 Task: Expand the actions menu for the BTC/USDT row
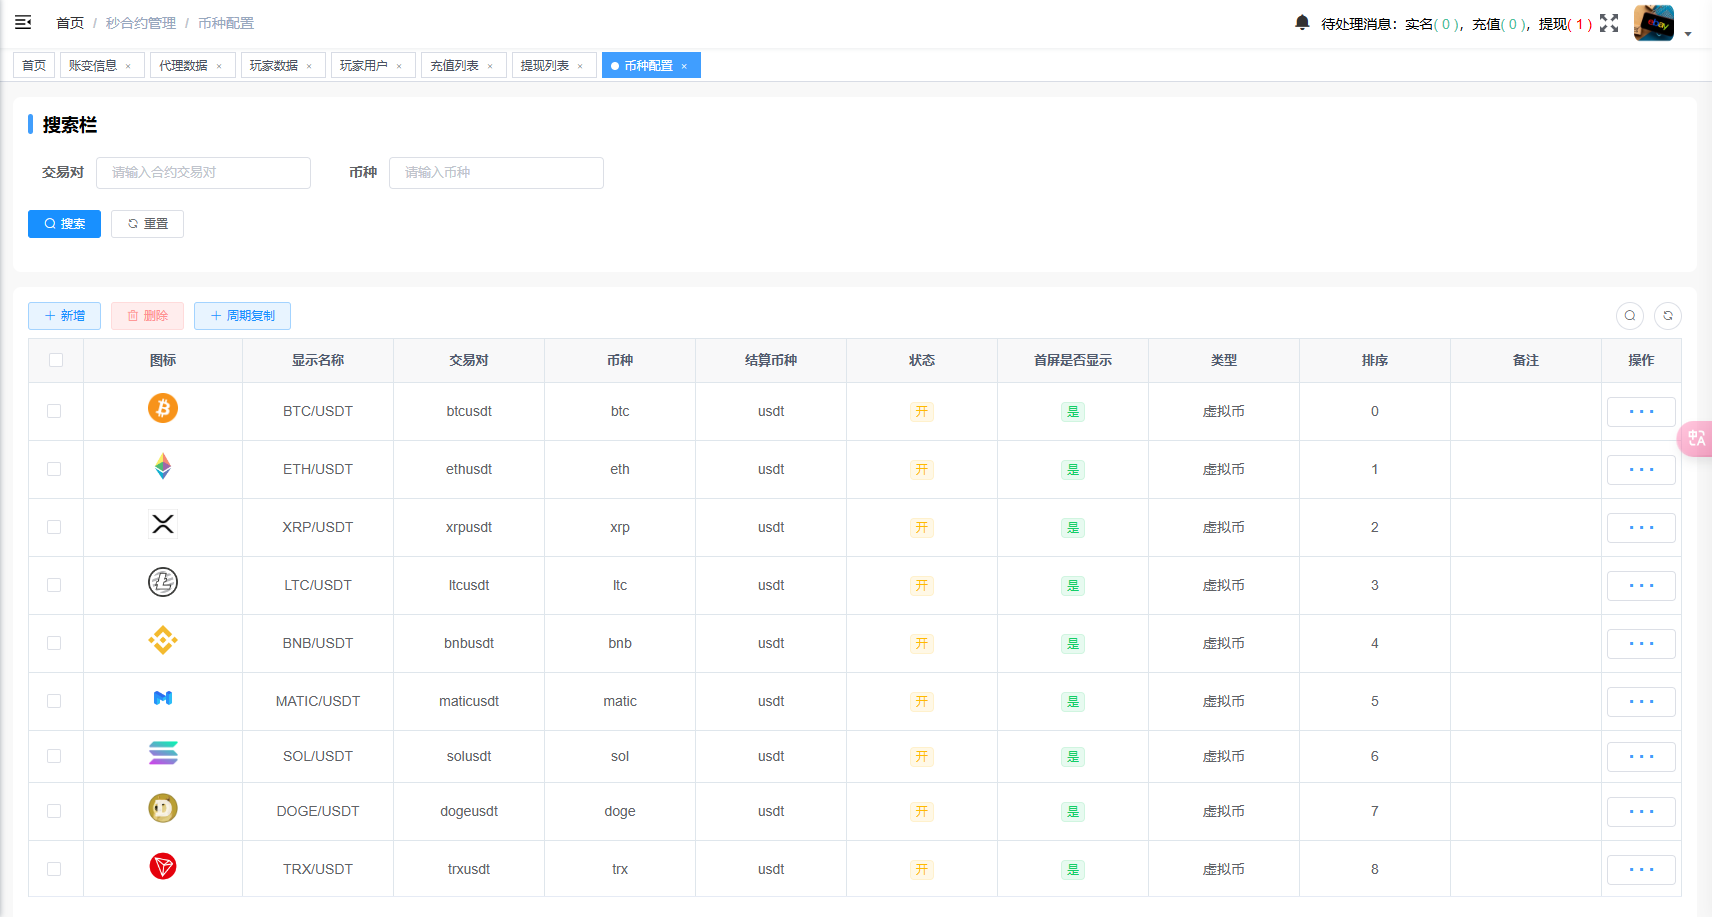click(x=1641, y=412)
